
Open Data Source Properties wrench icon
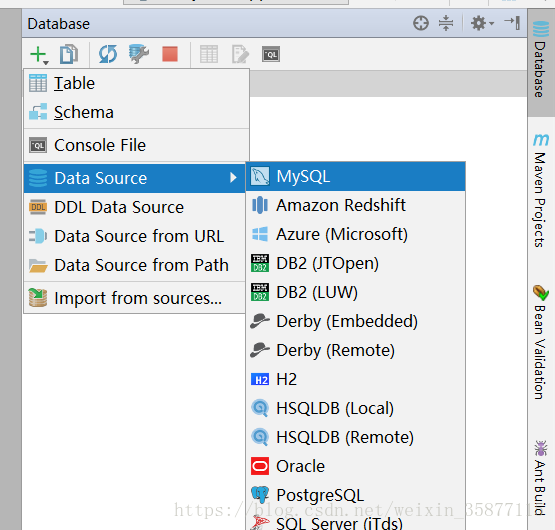point(138,54)
